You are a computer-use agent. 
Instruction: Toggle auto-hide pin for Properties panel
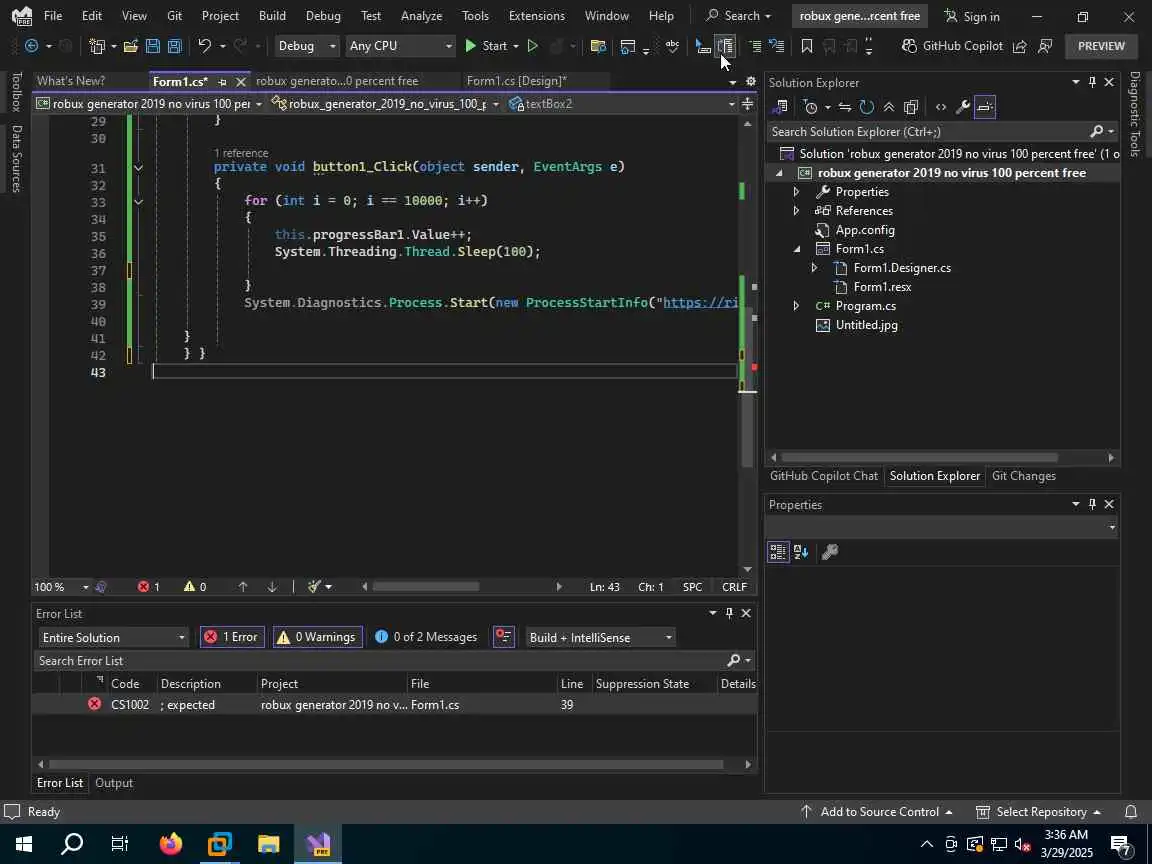point(1092,504)
